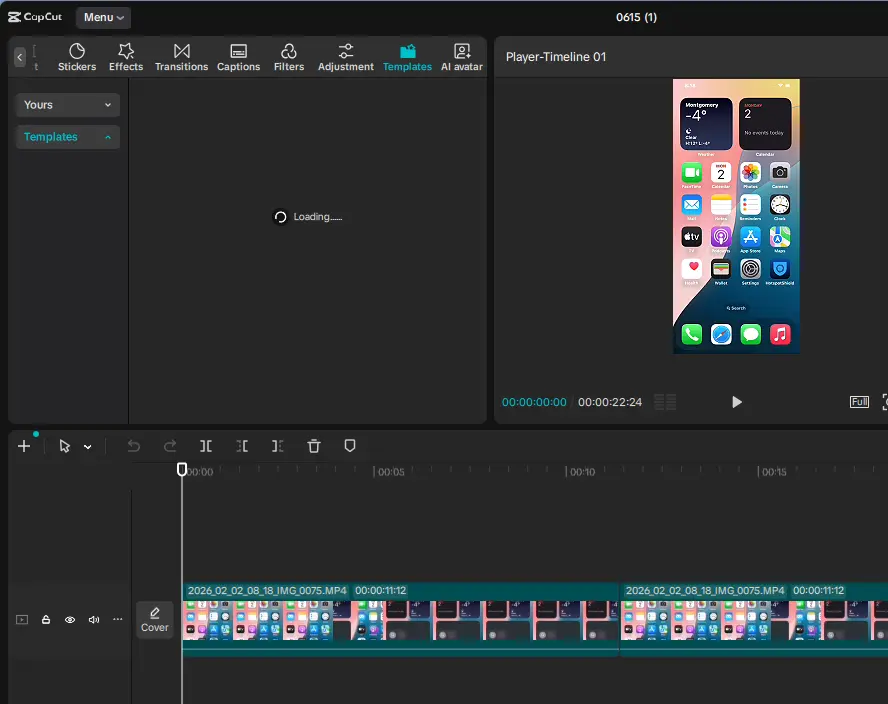
Task: Play the preview video
Action: pos(736,402)
